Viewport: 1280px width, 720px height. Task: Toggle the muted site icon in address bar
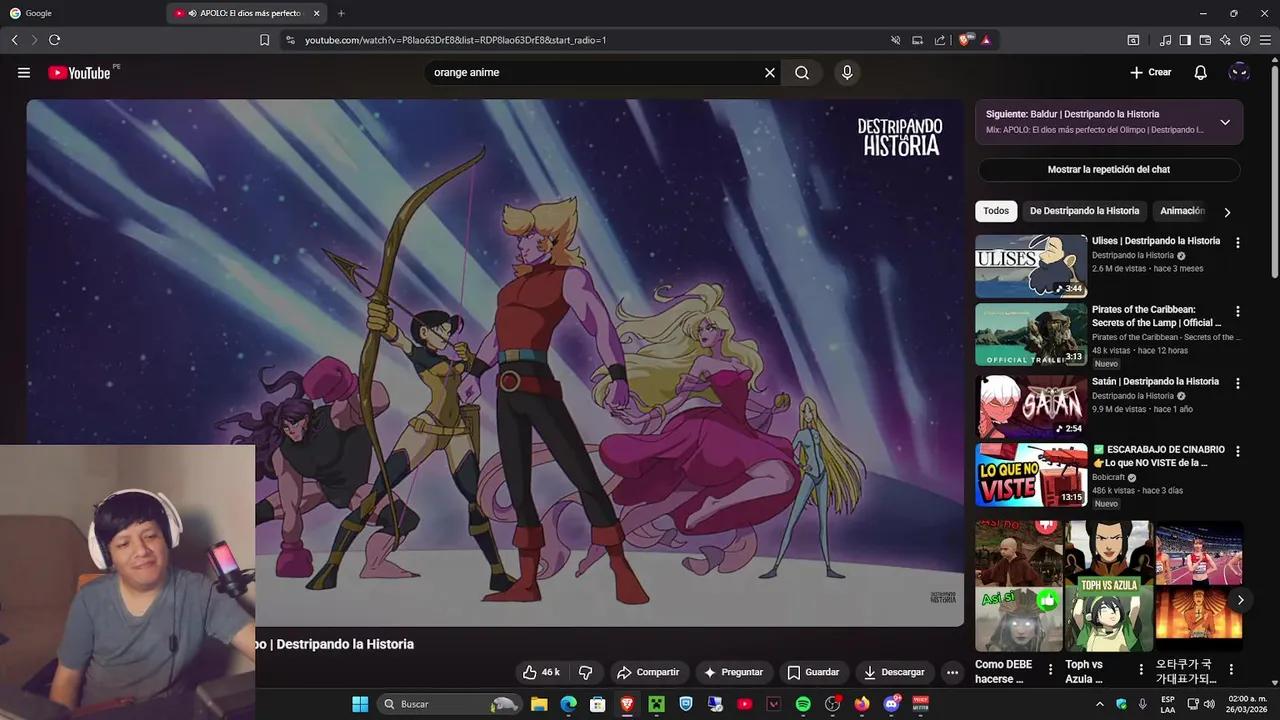[x=896, y=40]
